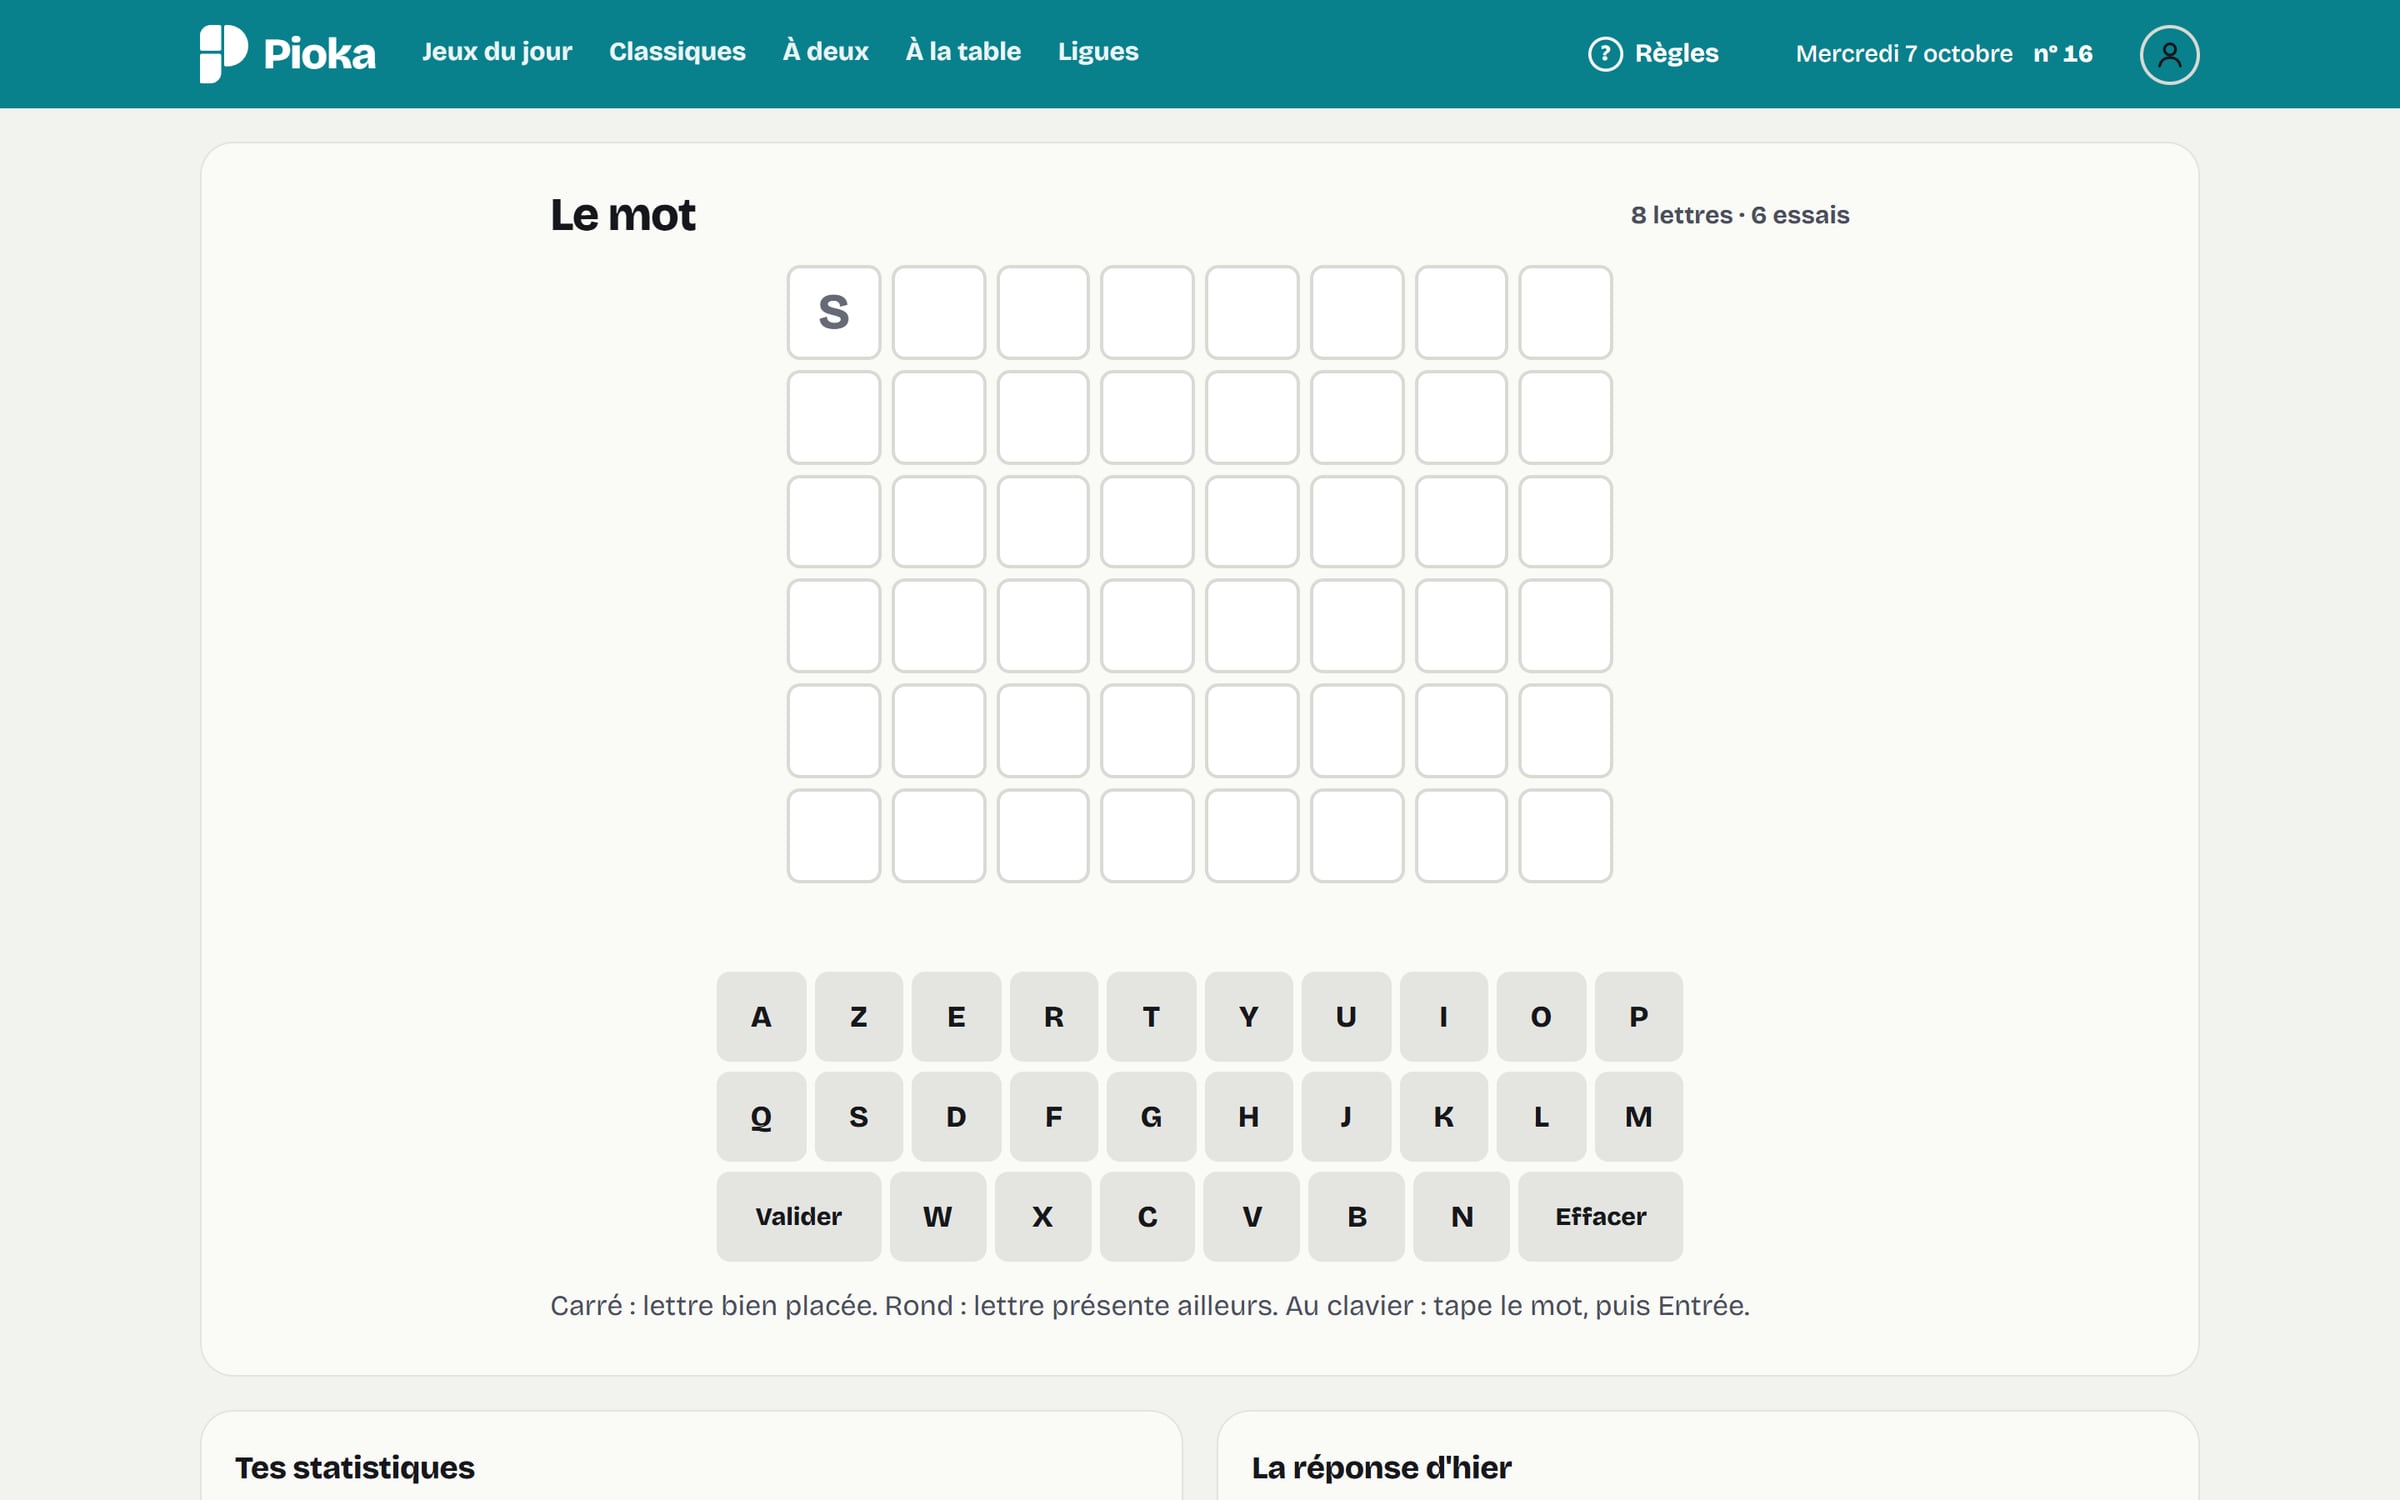Click the Le mot title
The height and width of the screenshot is (1500, 2400).
click(x=622, y=215)
